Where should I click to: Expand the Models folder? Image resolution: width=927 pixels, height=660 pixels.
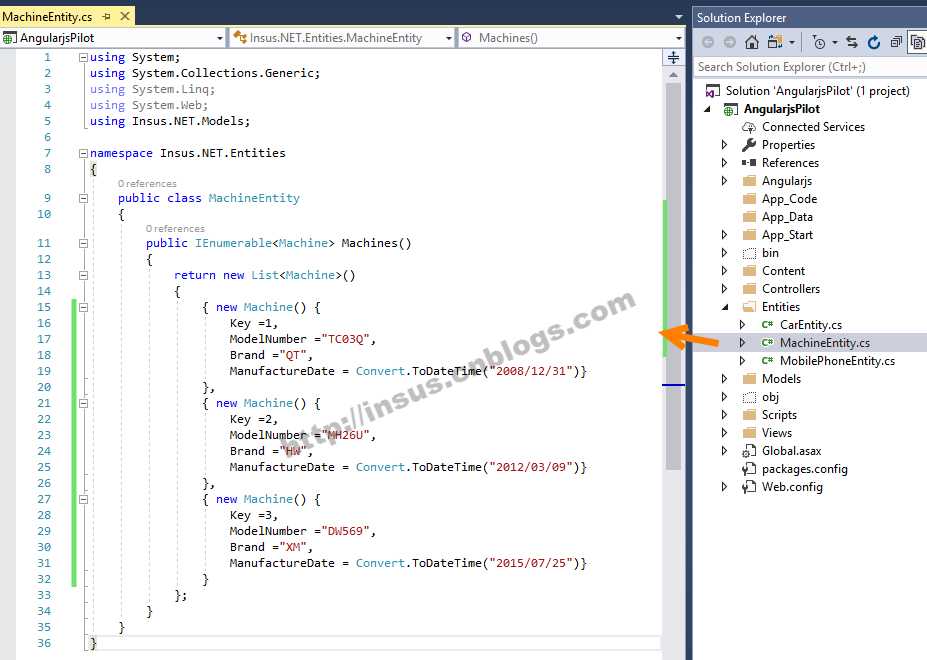tap(725, 379)
